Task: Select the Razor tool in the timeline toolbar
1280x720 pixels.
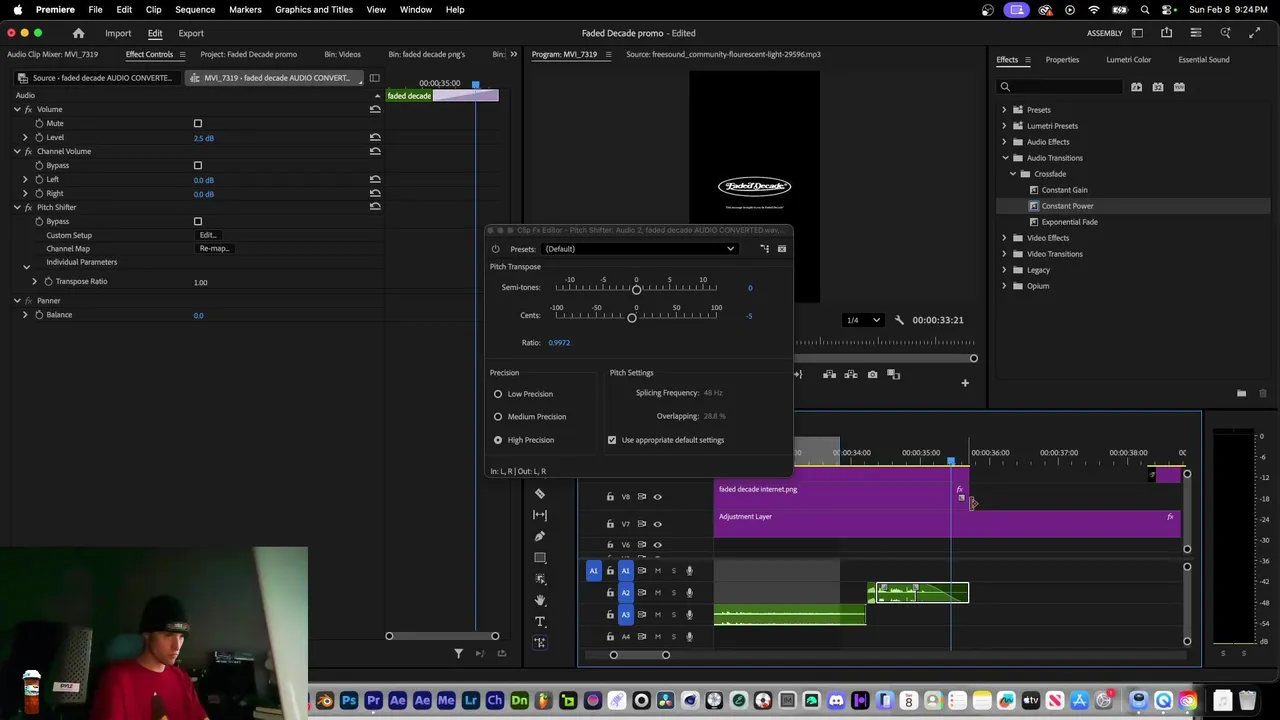Action: coord(540,494)
